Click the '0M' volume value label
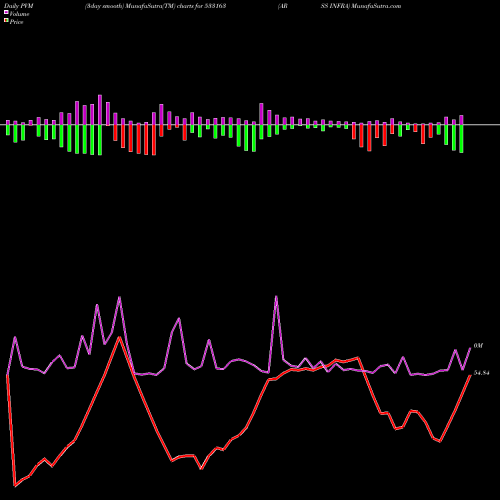 [478, 346]
